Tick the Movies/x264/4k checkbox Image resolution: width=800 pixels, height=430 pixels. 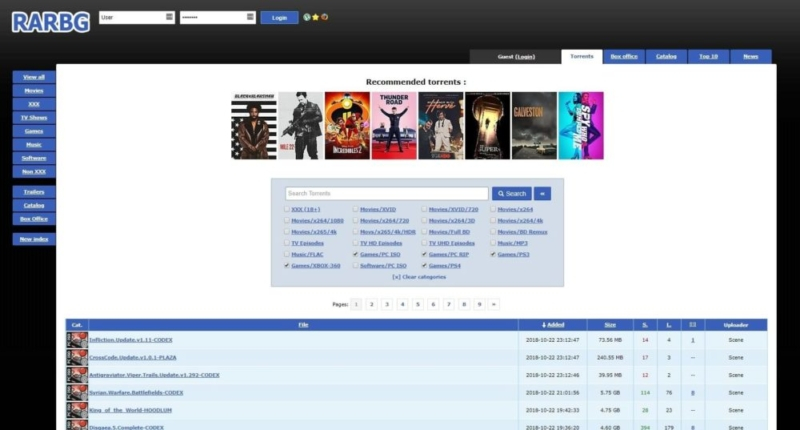493,220
